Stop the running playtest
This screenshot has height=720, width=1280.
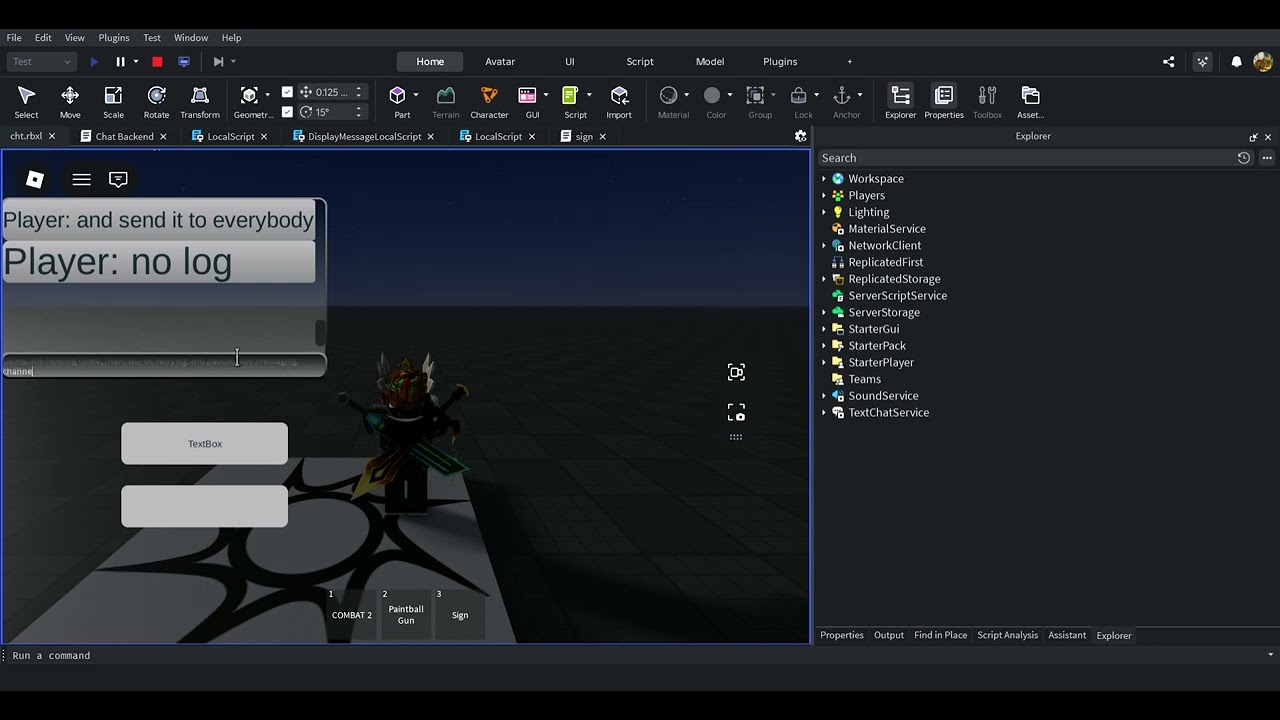point(157,62)
